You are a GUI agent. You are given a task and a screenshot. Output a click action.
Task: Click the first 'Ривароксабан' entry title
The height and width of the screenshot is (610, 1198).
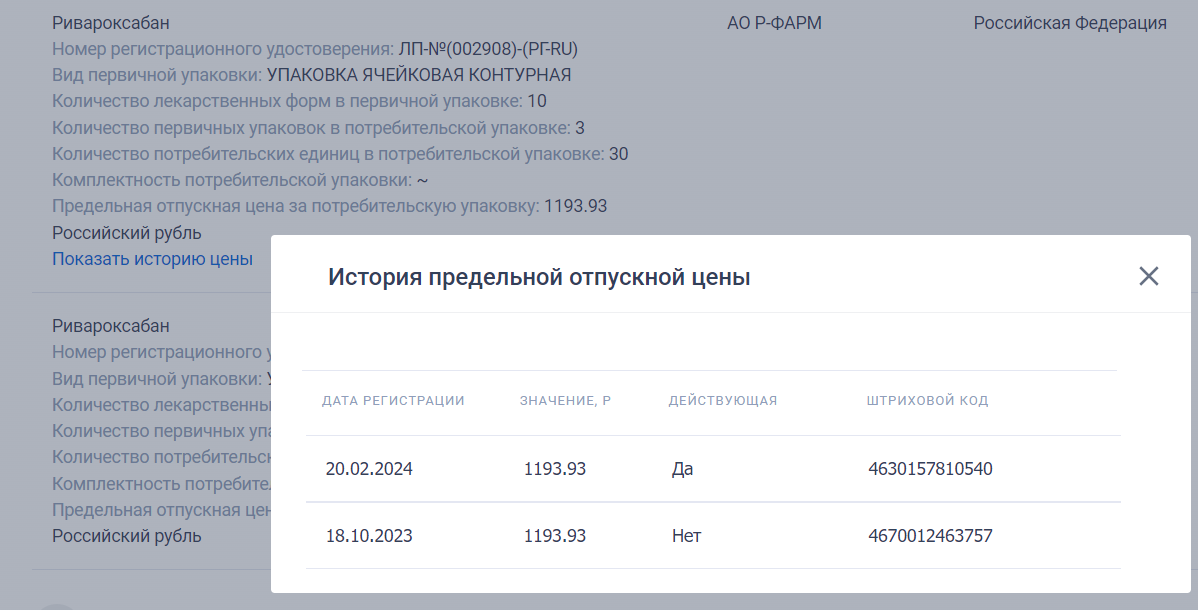tap(111, 23)
